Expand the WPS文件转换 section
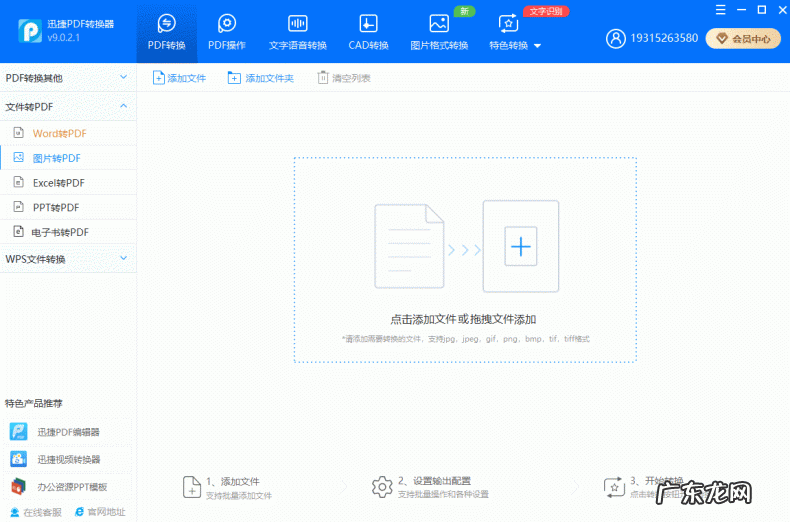The height and width of the screenshot is (522, 790). pos(68,259)
